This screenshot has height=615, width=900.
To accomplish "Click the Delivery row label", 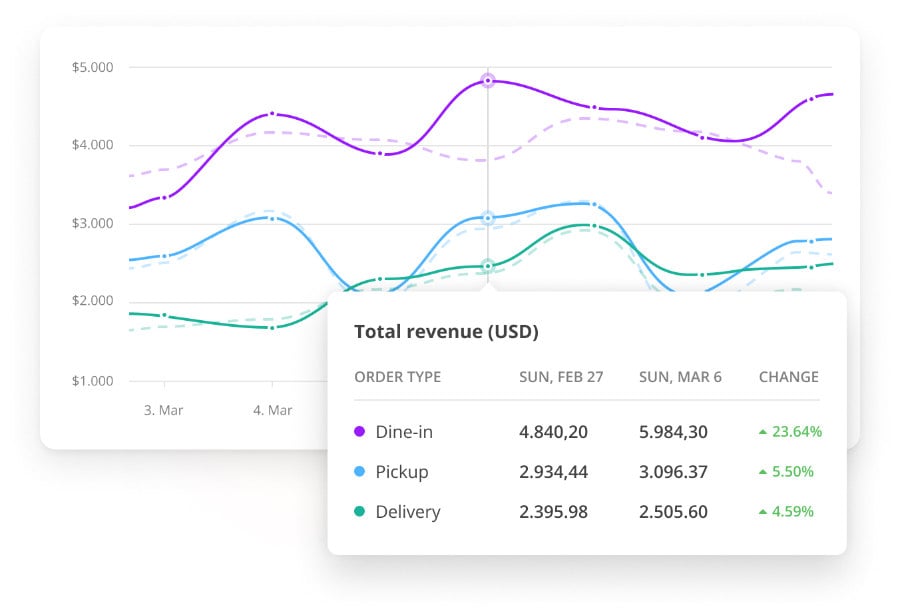I will [x=408, y=512].
